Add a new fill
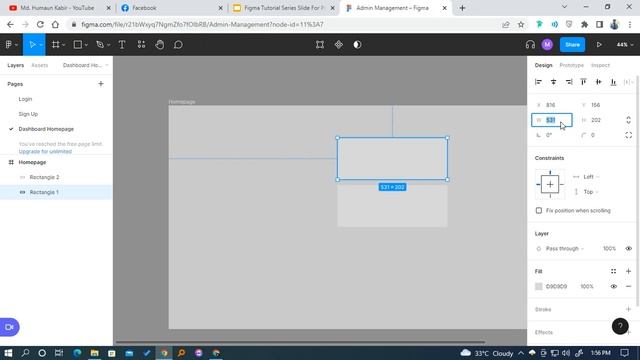 (629, 271)
